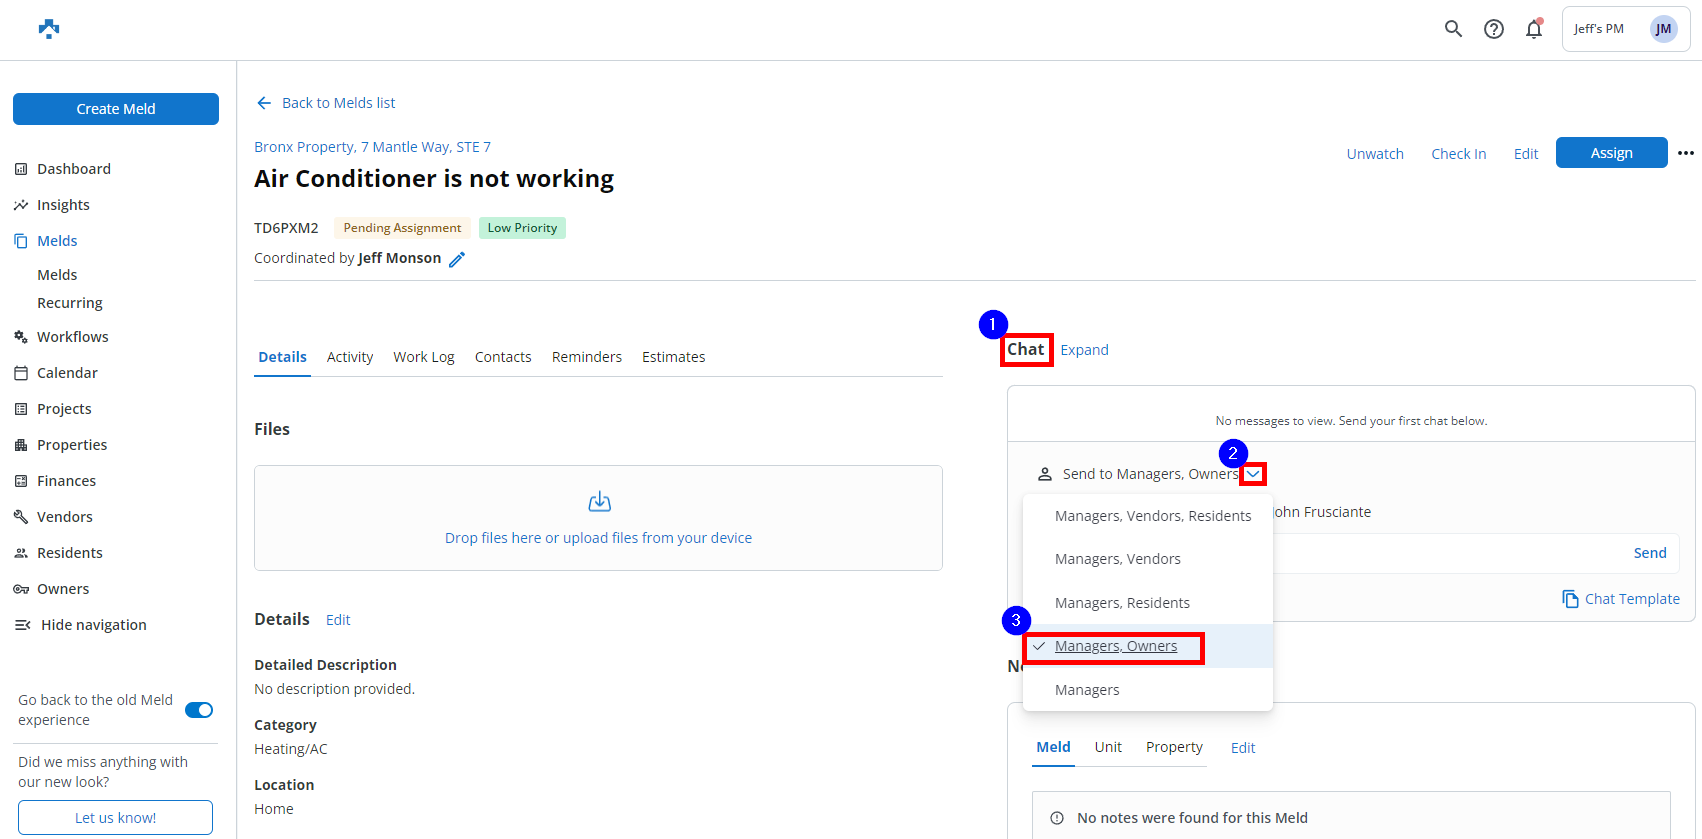This screenshot has width=1702, height=839.
Task: Open the Work Log tab
Action: pos(423,357)
